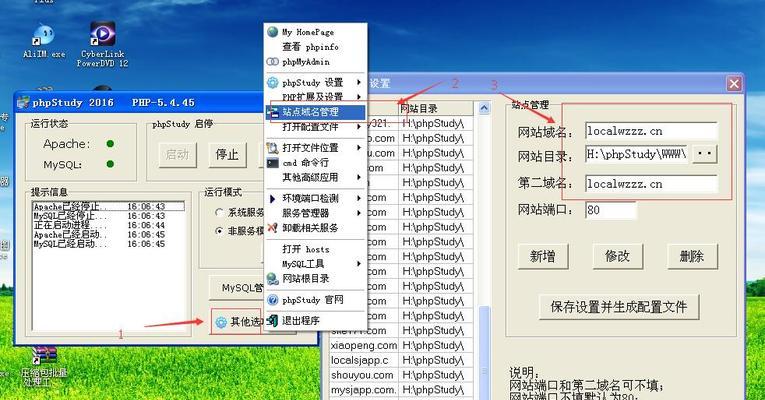Click the gear icon beside phpStudy 设置

pos(273,82)
